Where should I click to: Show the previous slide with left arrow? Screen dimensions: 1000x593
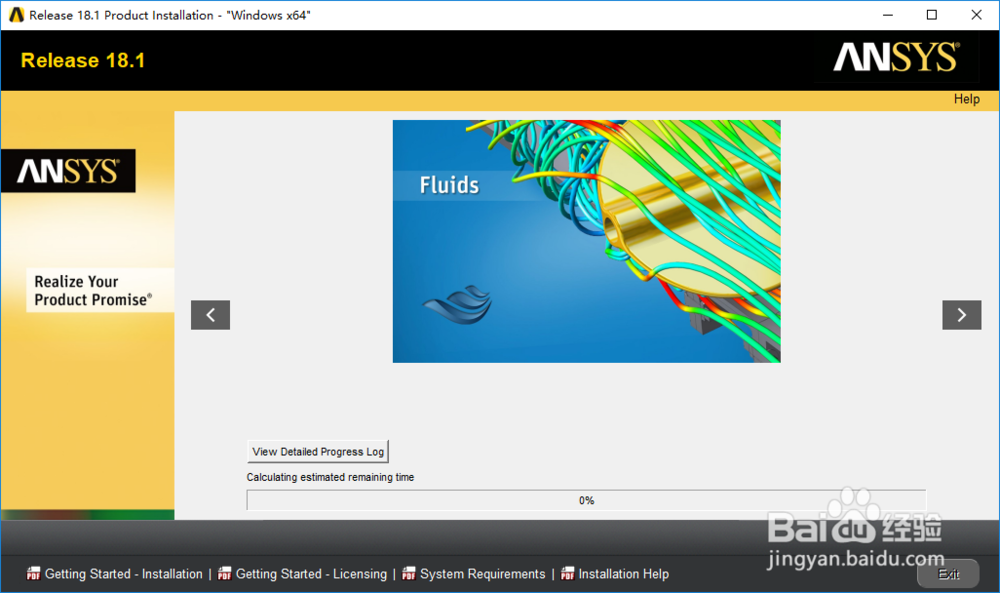(x=210, y=315)
